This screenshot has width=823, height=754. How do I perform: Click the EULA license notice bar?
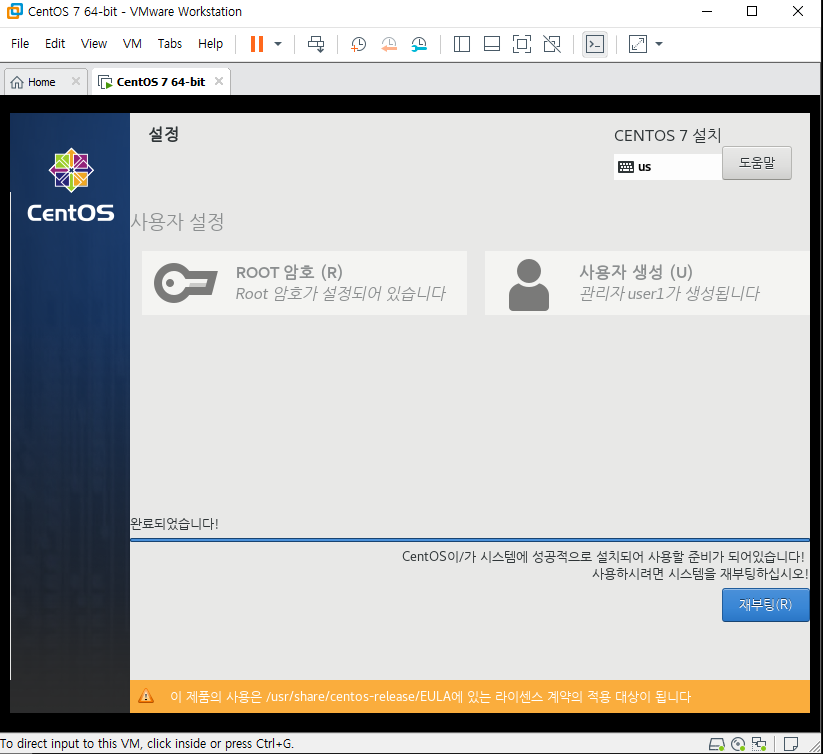coord(470,696)
